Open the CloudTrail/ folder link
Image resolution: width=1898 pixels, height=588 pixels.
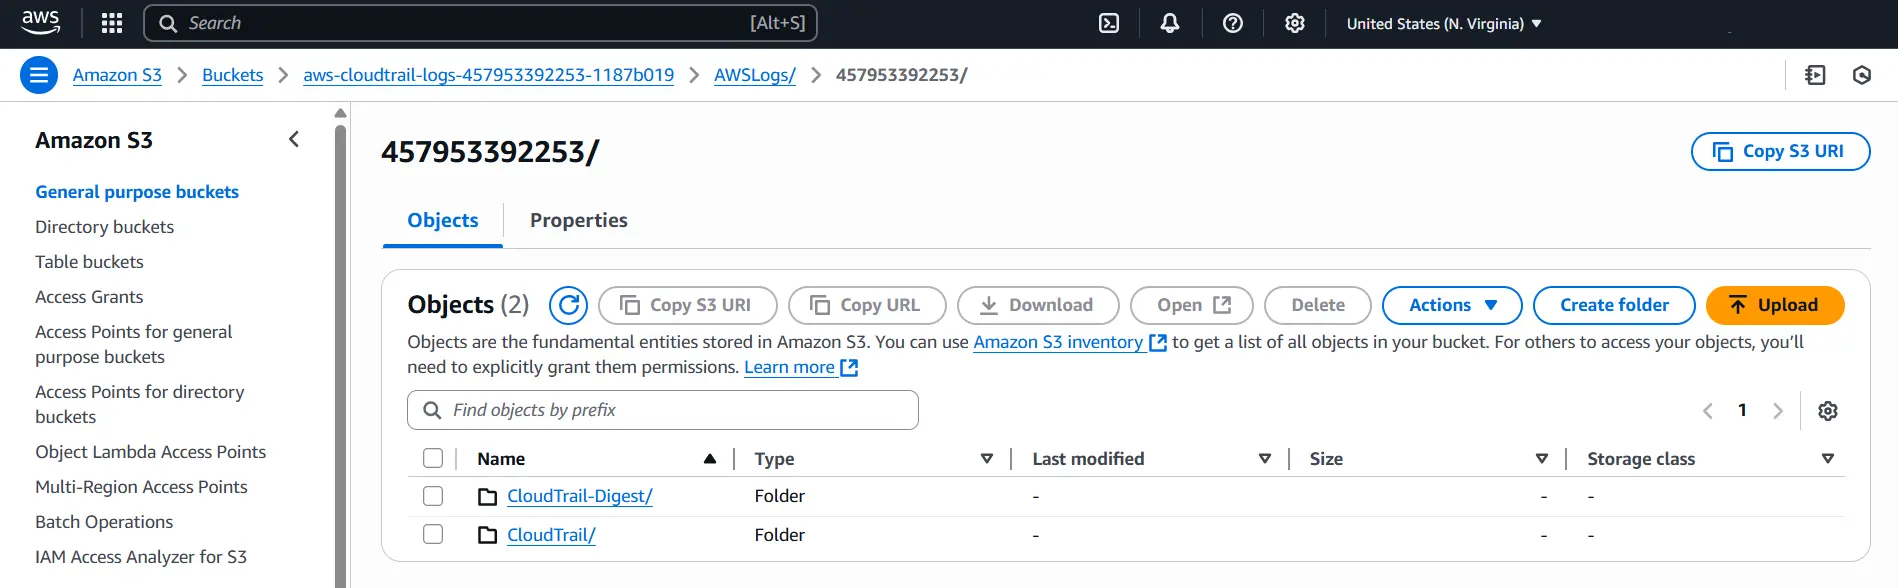coord(551,535)
